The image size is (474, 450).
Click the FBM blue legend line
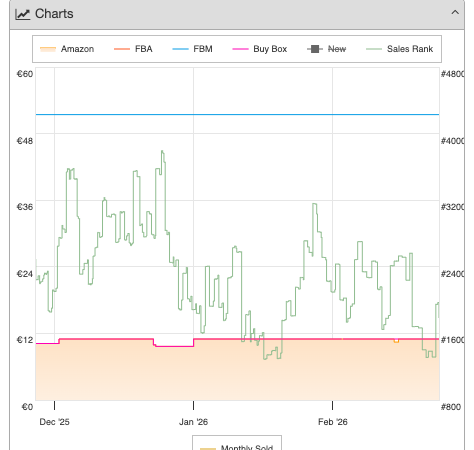click(x=180, y=49)
